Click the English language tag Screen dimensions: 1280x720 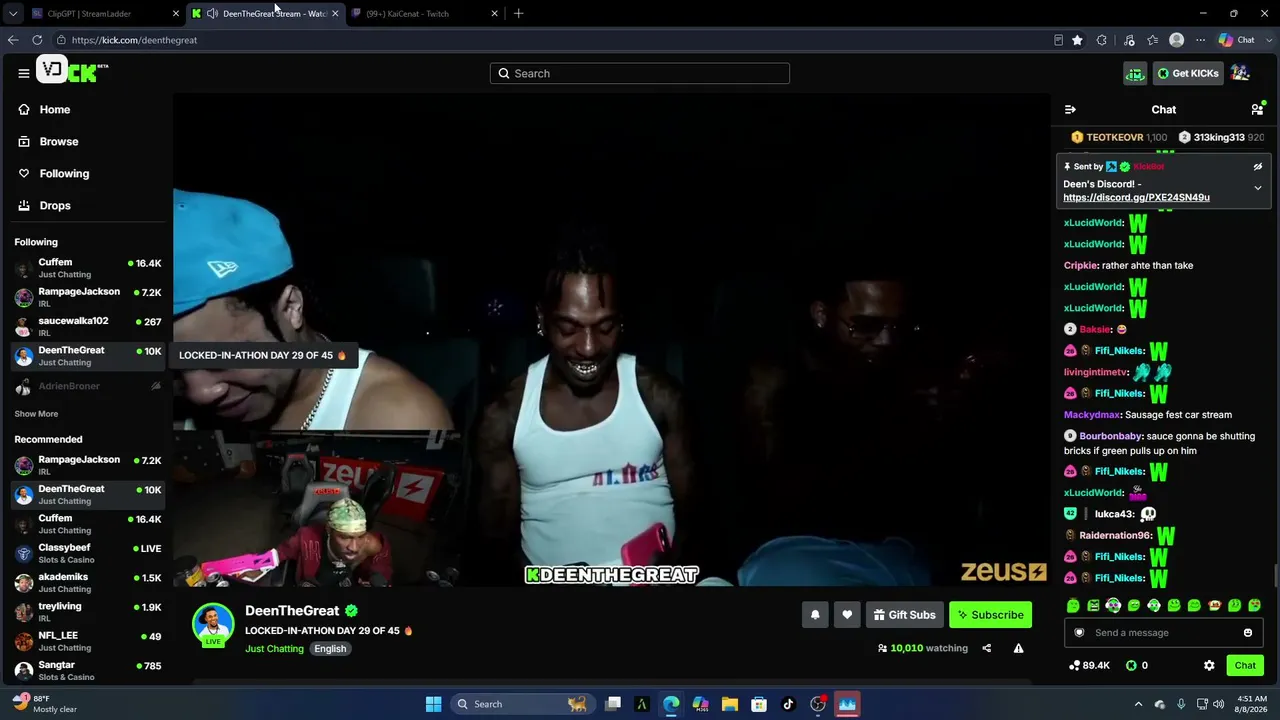click(x=330, y=649)
